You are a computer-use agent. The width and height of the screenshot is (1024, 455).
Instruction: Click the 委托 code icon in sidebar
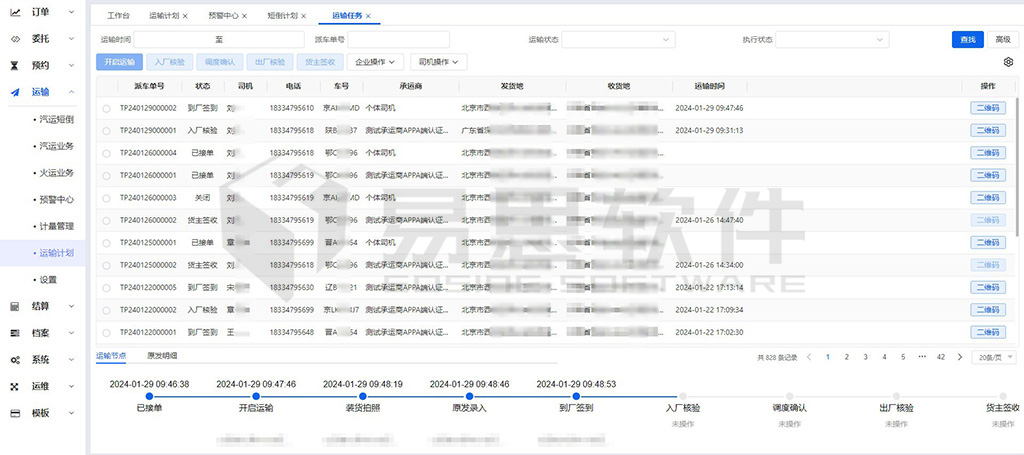pyautogui.click(x=15, y=39)
